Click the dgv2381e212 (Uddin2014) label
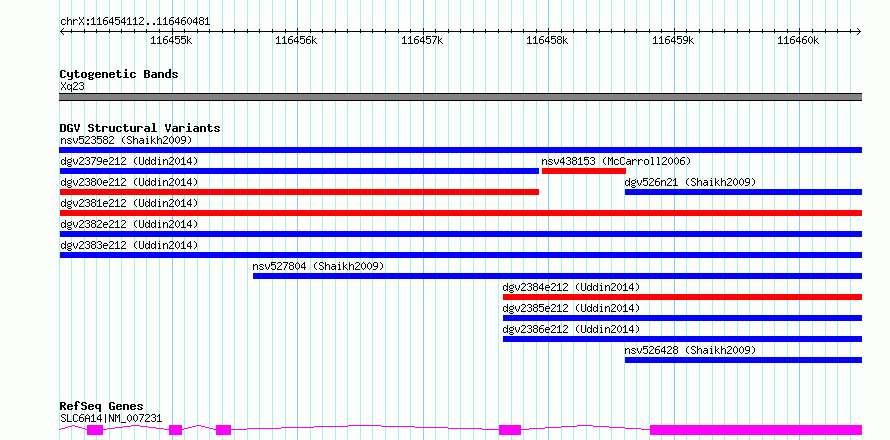 click(129, 203)
